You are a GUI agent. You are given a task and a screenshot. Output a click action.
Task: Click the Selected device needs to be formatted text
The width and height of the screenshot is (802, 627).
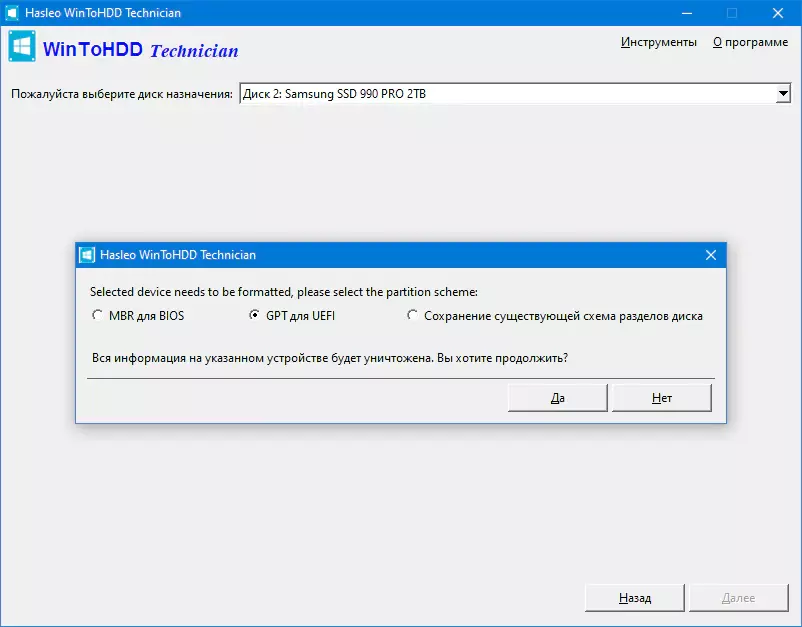click(284, 292)
